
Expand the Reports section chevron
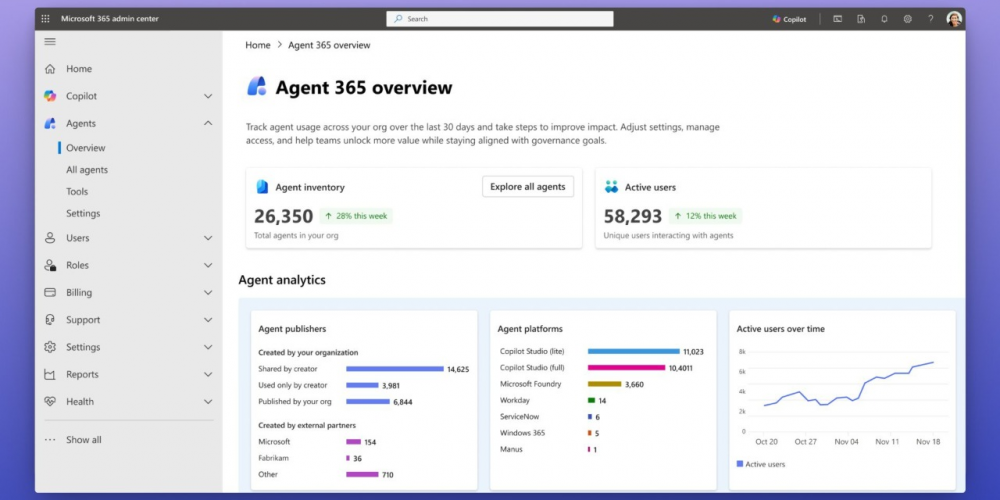(x=208, y=375)
